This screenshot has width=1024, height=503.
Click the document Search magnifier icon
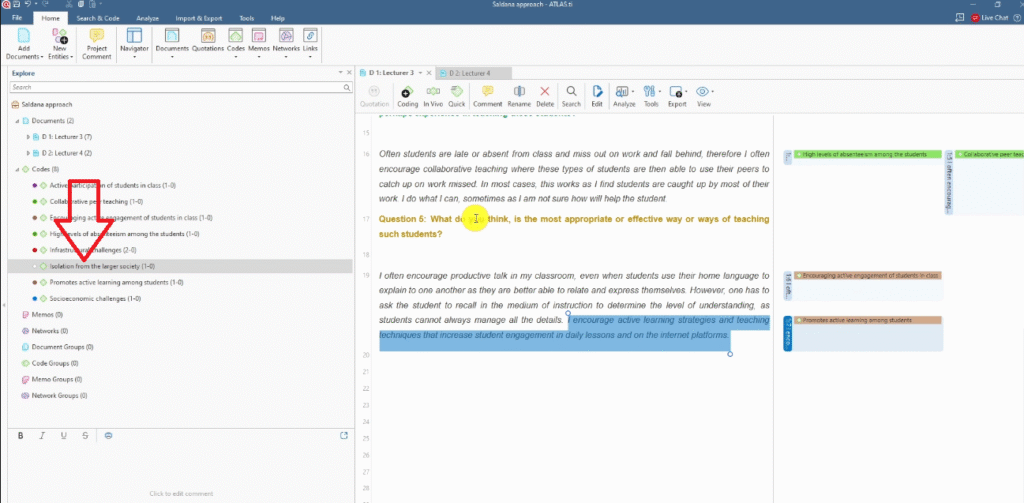[x=571, y=92]
